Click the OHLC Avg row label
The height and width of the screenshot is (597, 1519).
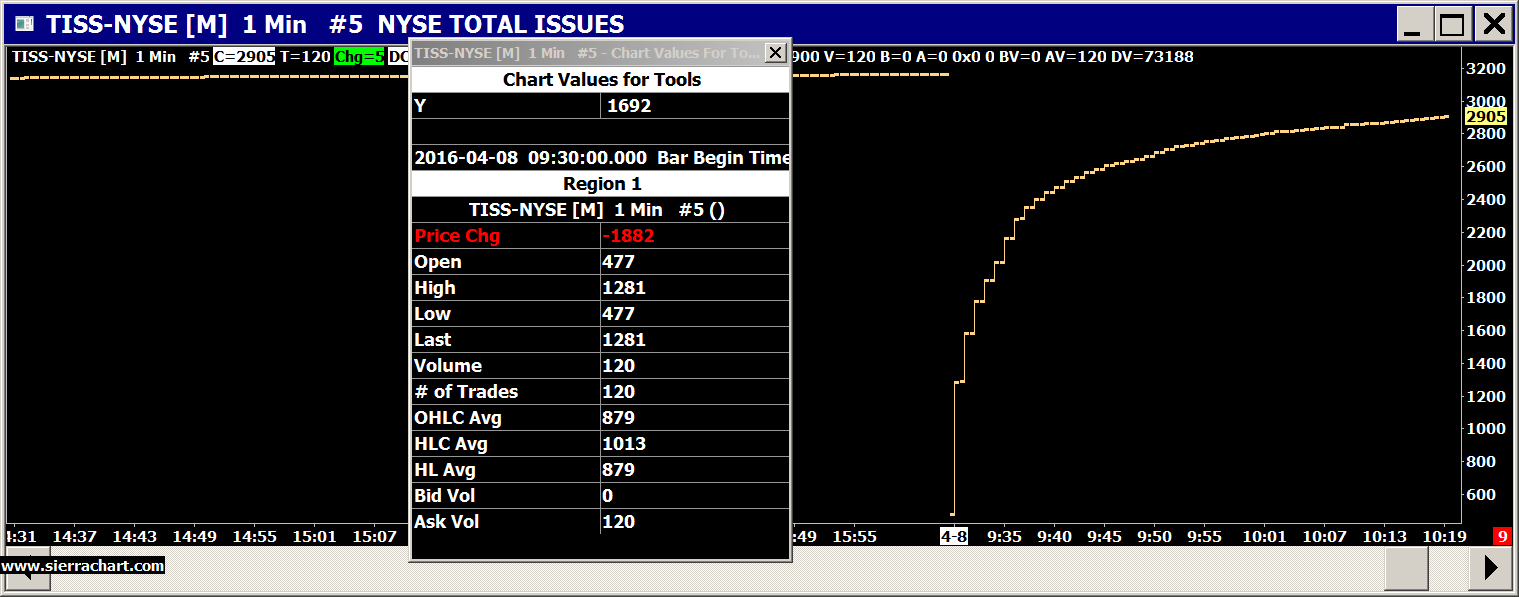[458, 418]
